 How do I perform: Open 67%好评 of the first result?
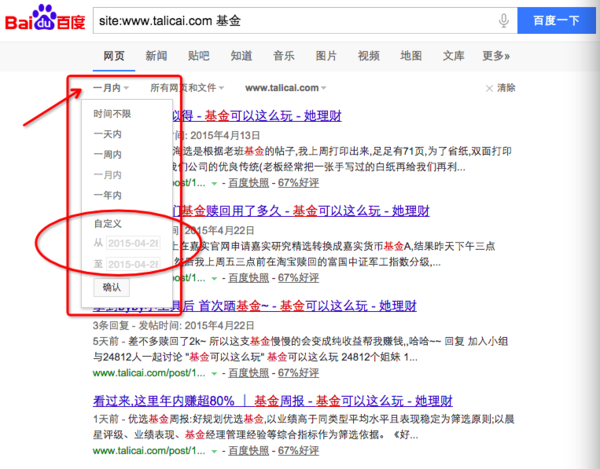click(x=298, y=183)
